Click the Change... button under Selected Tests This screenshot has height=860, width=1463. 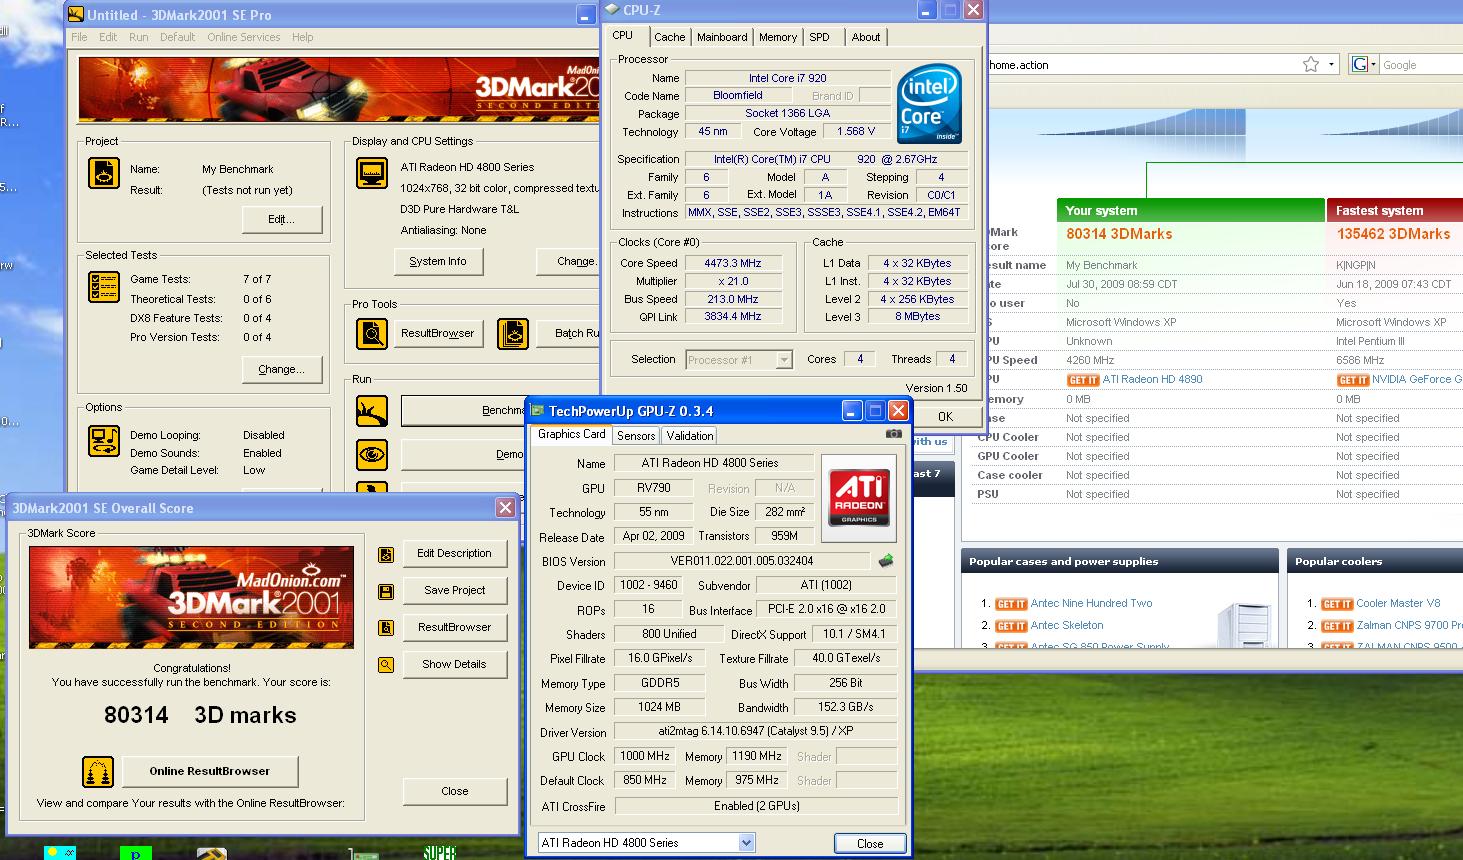(x=282, y=369)
